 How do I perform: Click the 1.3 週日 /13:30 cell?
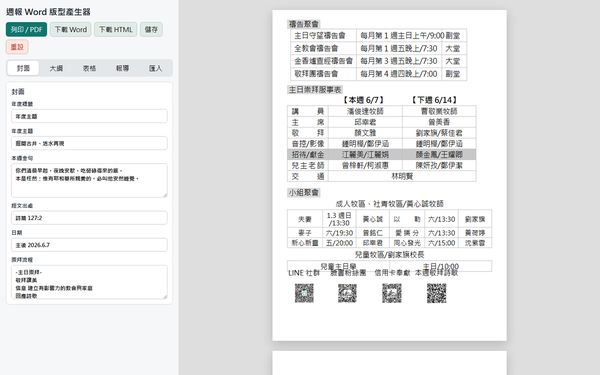pos(339,219)
